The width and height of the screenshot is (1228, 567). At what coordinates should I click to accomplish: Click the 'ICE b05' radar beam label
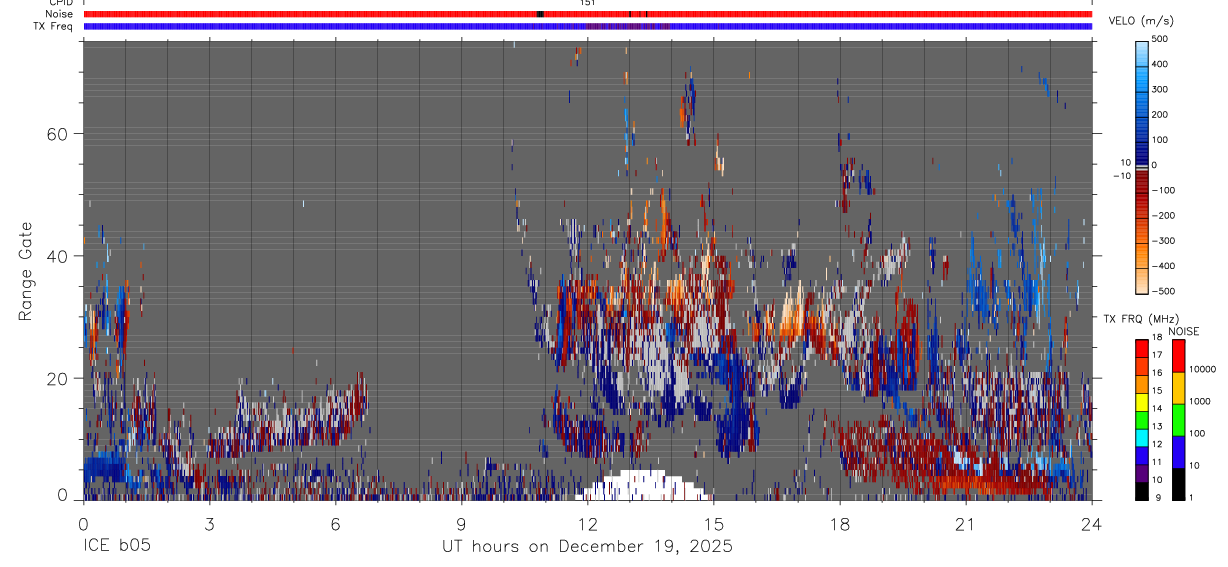coord(116,547)
